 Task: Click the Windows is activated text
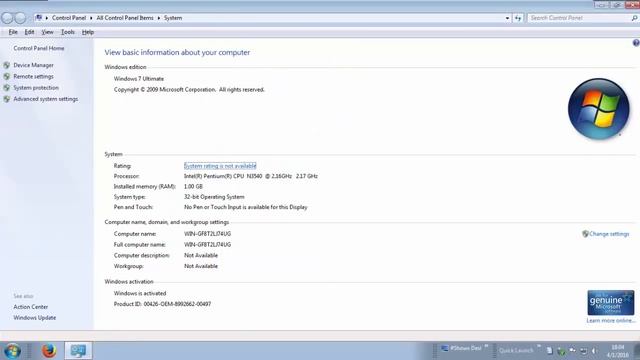coord(140,293)
